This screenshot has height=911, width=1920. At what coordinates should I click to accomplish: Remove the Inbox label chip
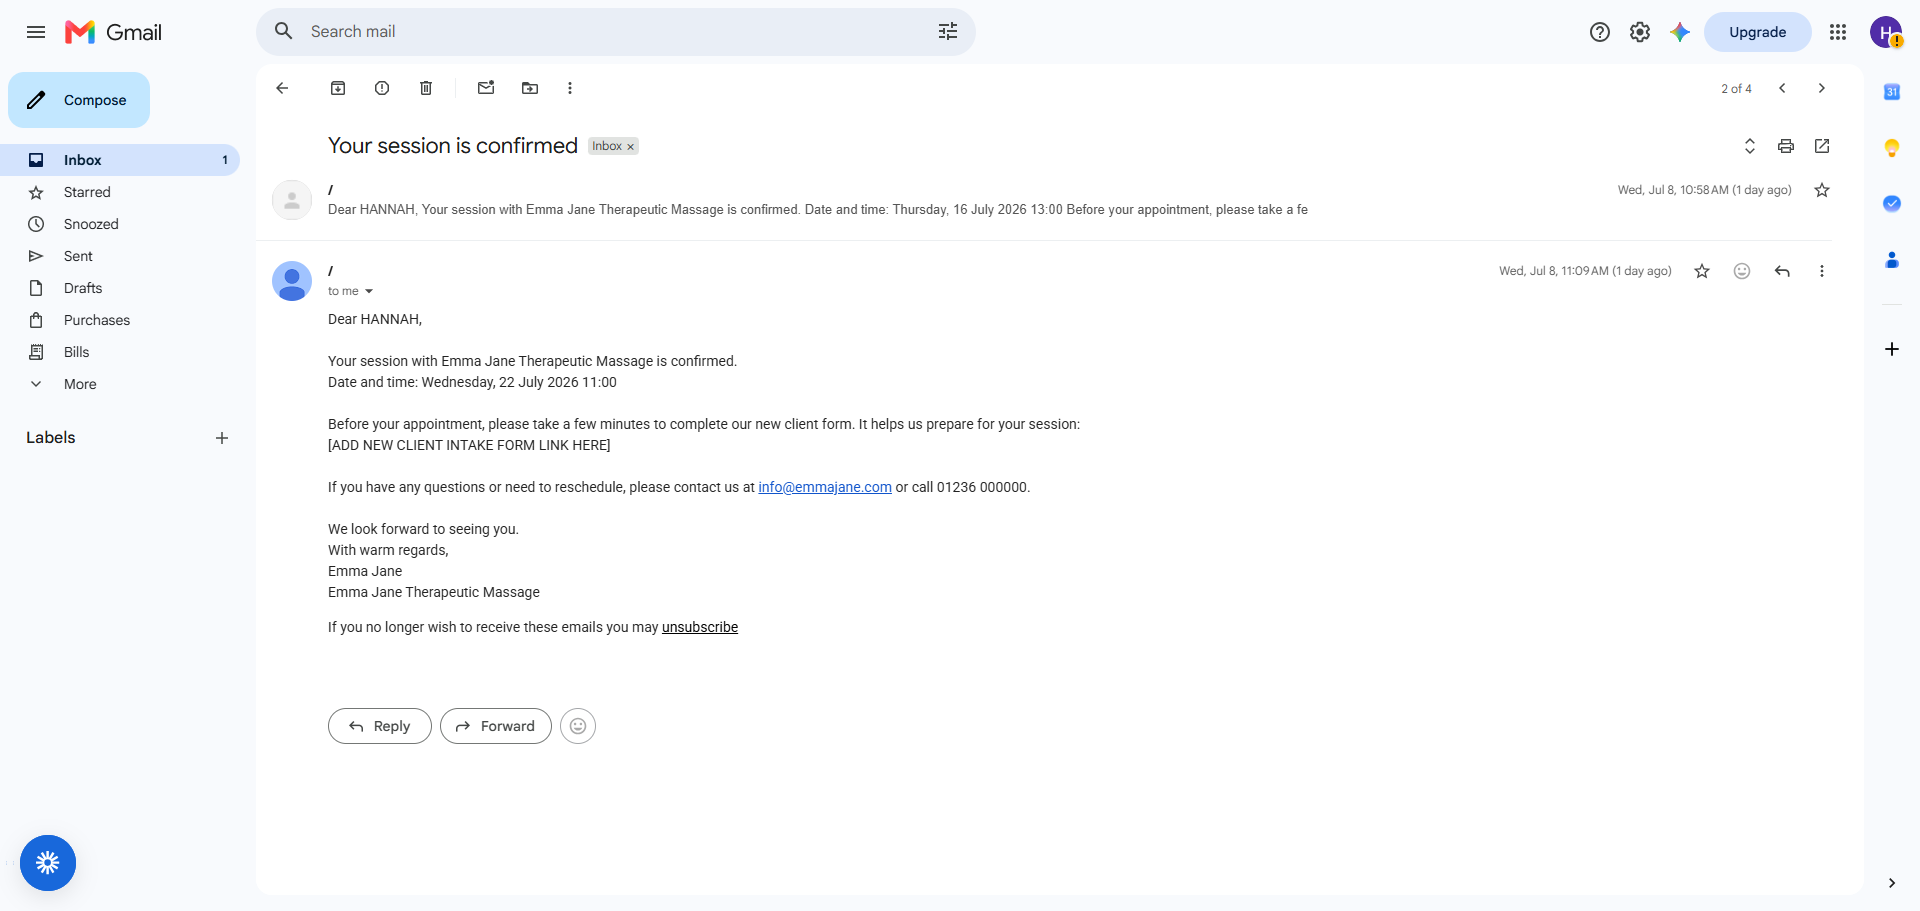click(x=630, y=147)
